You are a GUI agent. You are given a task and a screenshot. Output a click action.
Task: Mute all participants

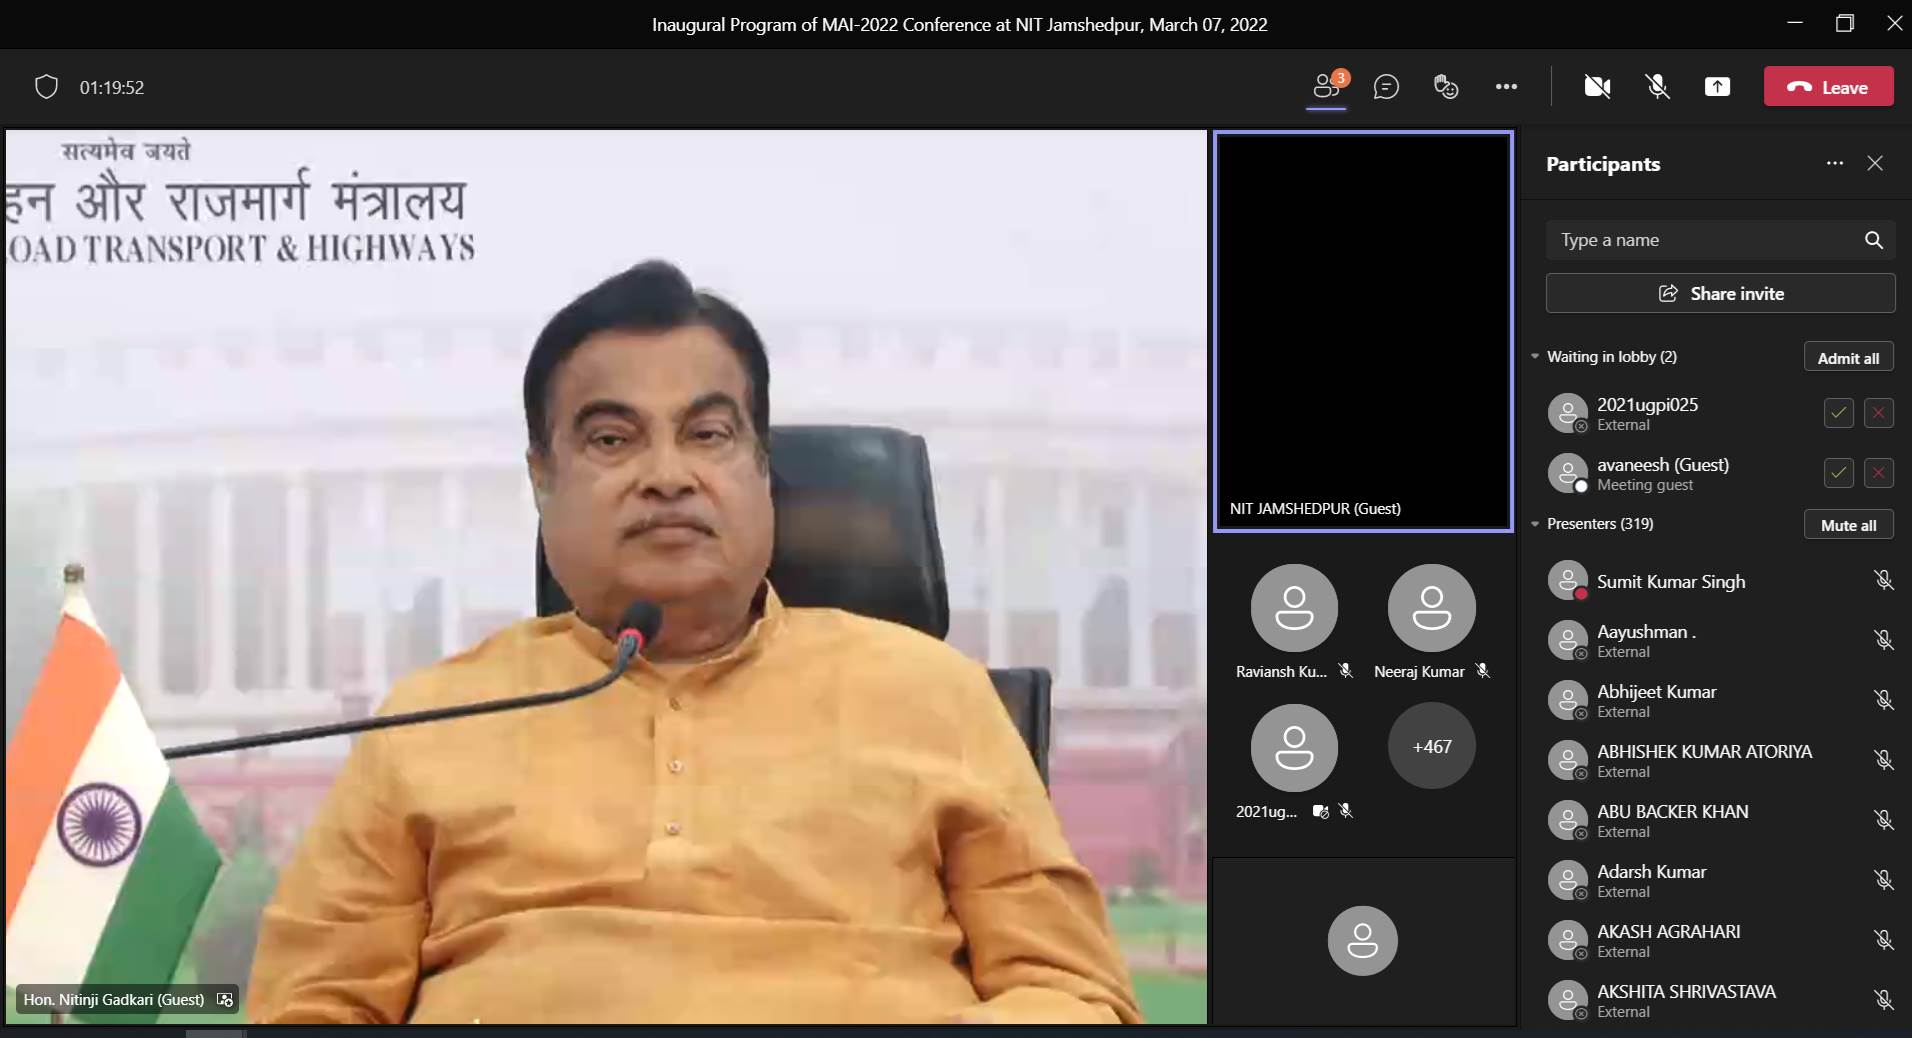(x=1848, y=524)
